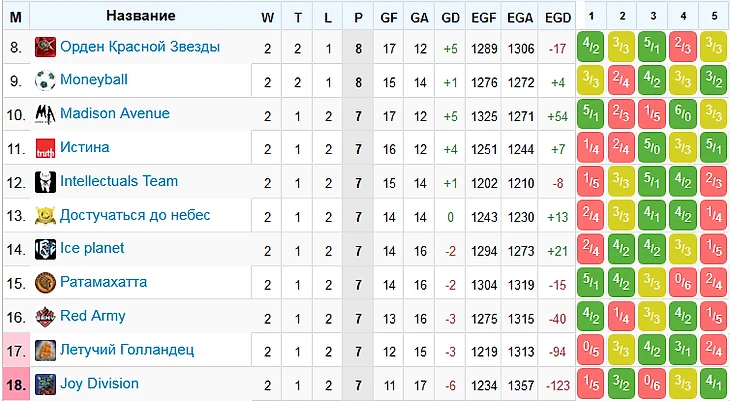Image resolution: width=730 pixels, height=403 pixels.
Task: Open the Joy Division team link
Action: point(99,384)
